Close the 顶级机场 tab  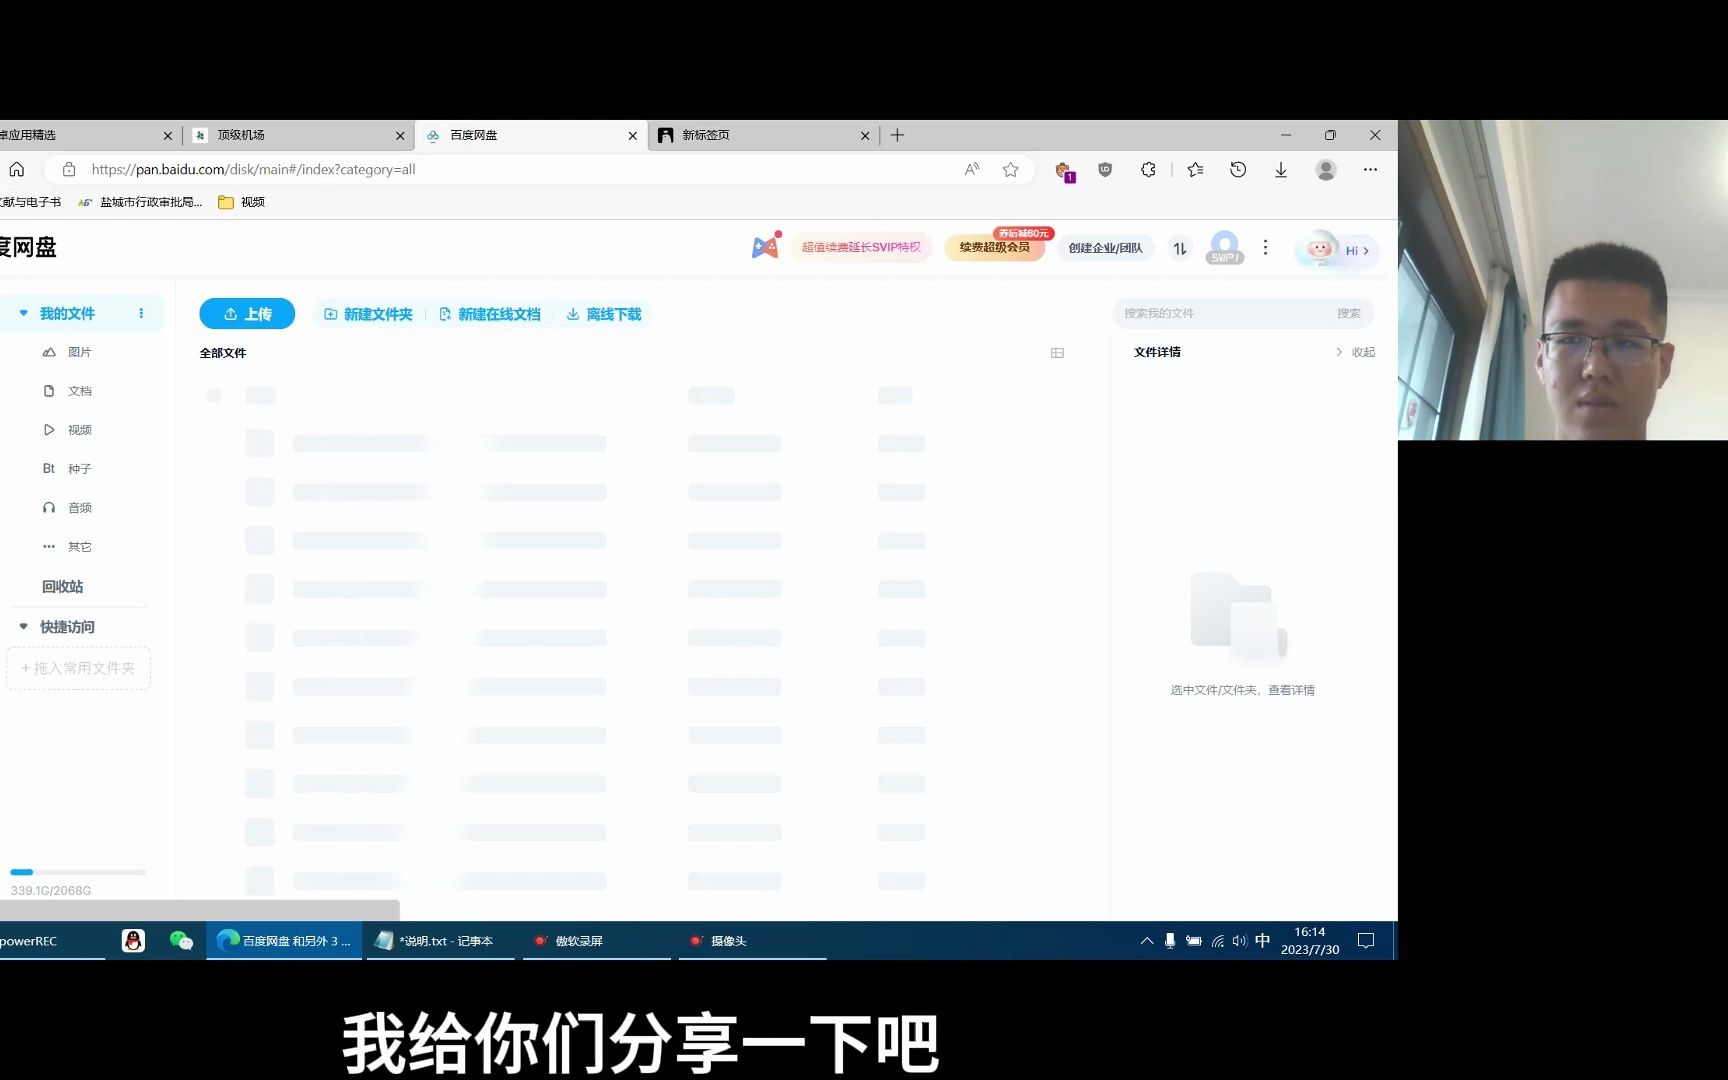click(400, 136)
